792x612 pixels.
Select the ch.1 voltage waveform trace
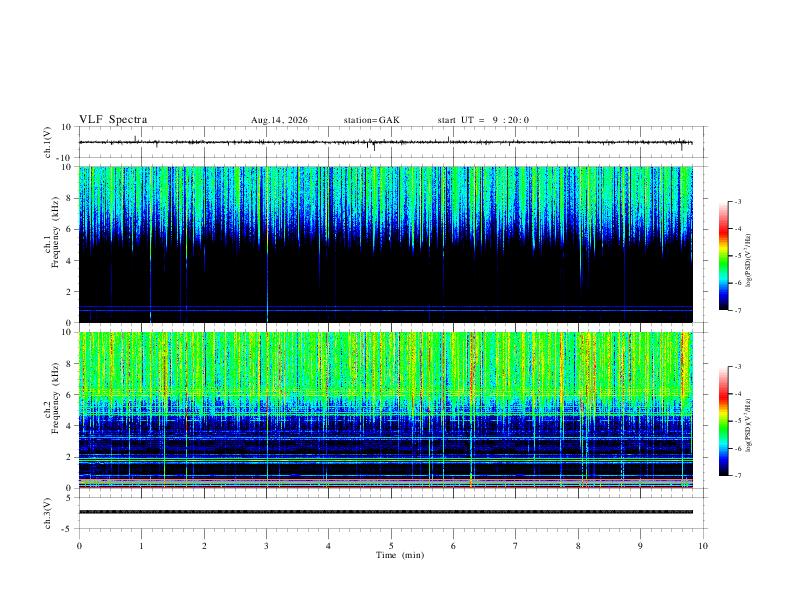[386, 142]
